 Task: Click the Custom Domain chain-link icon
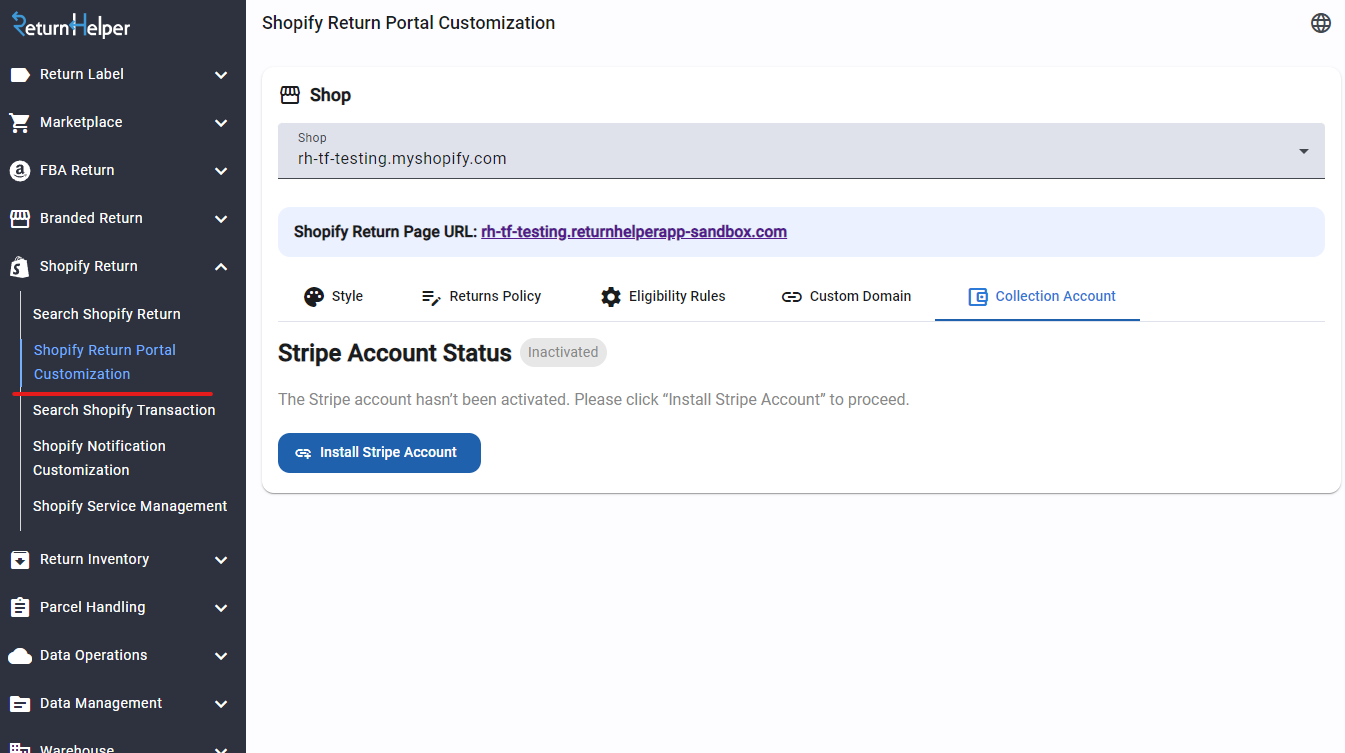791,296
